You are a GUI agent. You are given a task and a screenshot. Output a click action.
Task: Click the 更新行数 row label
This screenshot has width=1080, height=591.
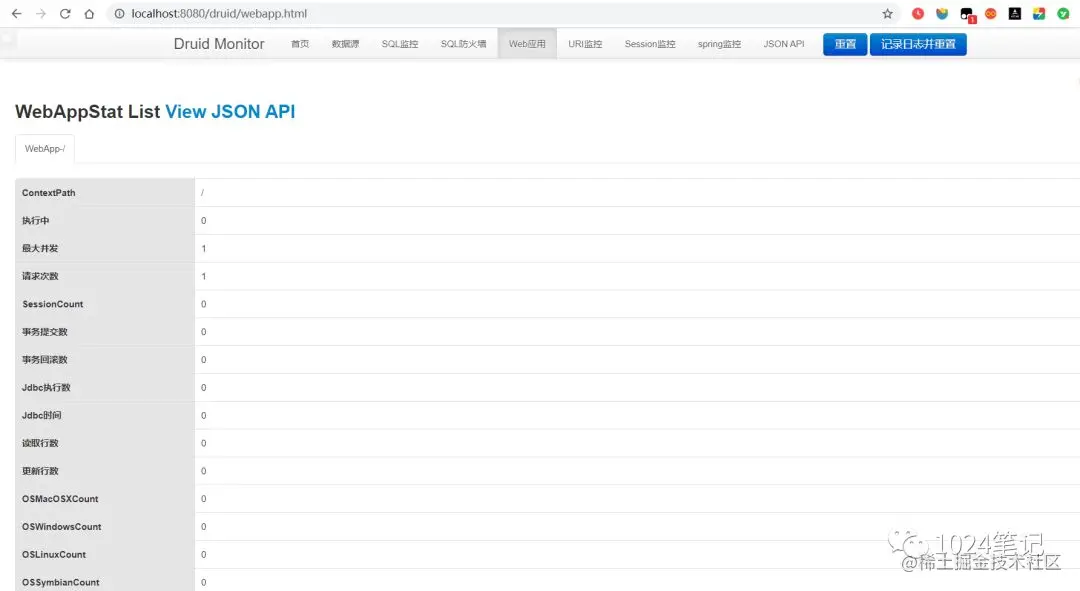(40, 471)
